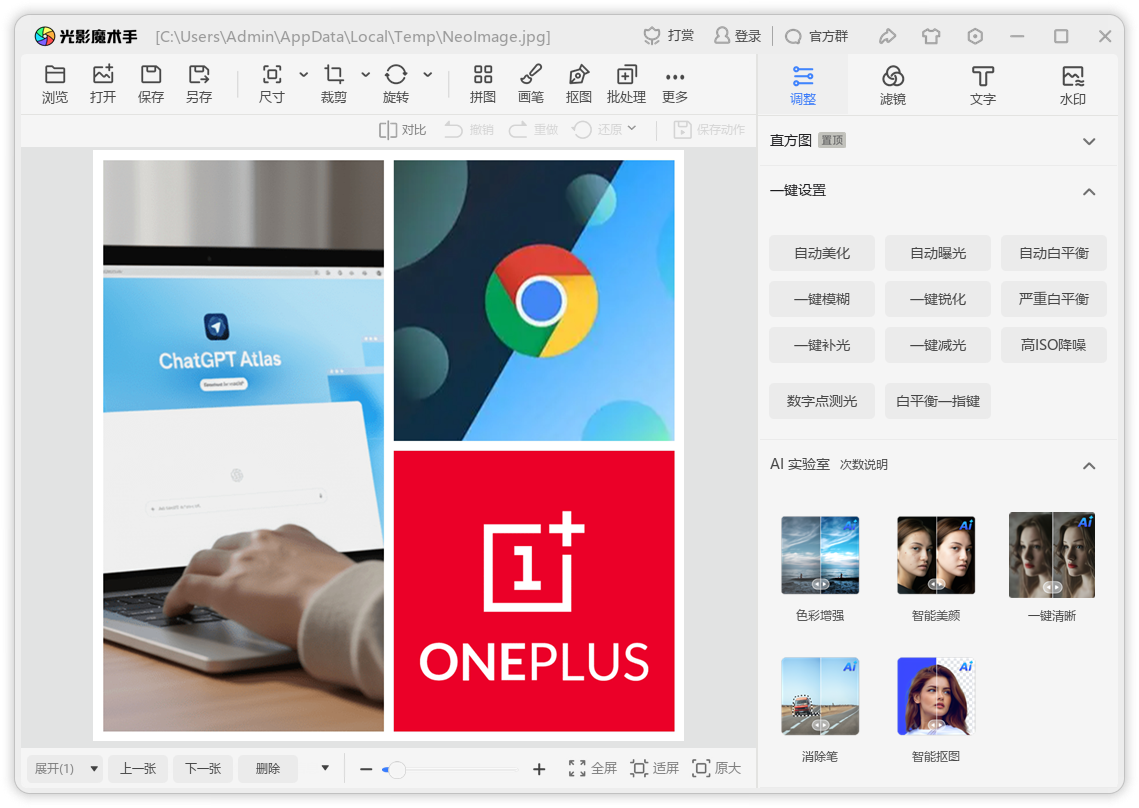This screenshot has width=1139, height=808.
Task: Click the 保存 save icon
Action: (x=151, y=84)
